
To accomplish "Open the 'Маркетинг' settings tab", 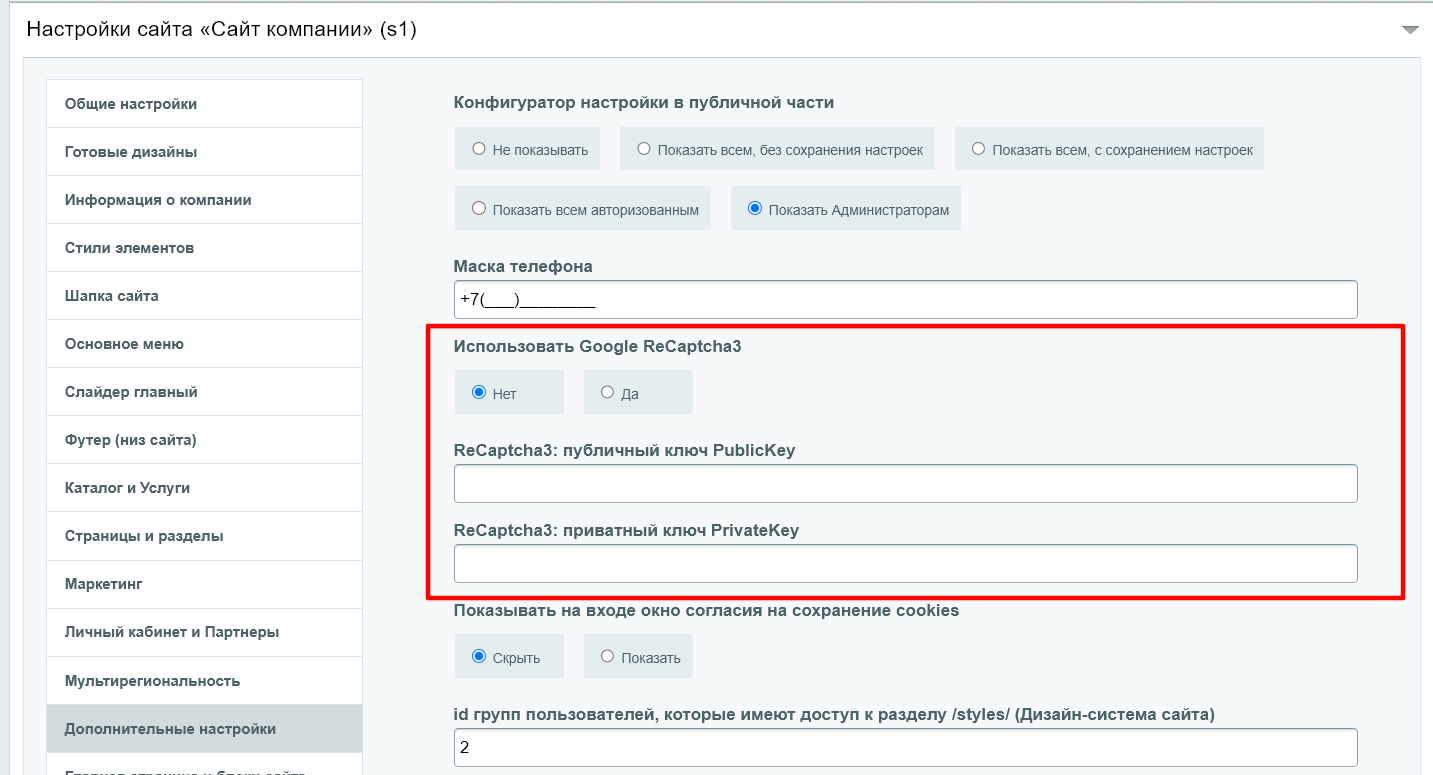I will (104, 584).
